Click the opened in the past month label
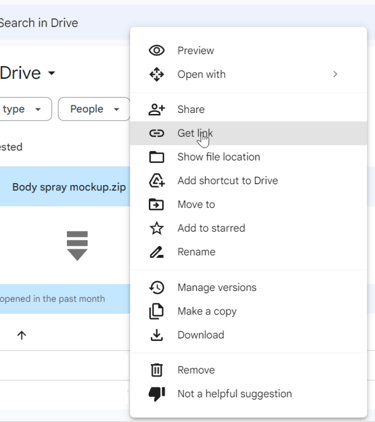Screen dimensions: 375x422 [x=53, y=299]
